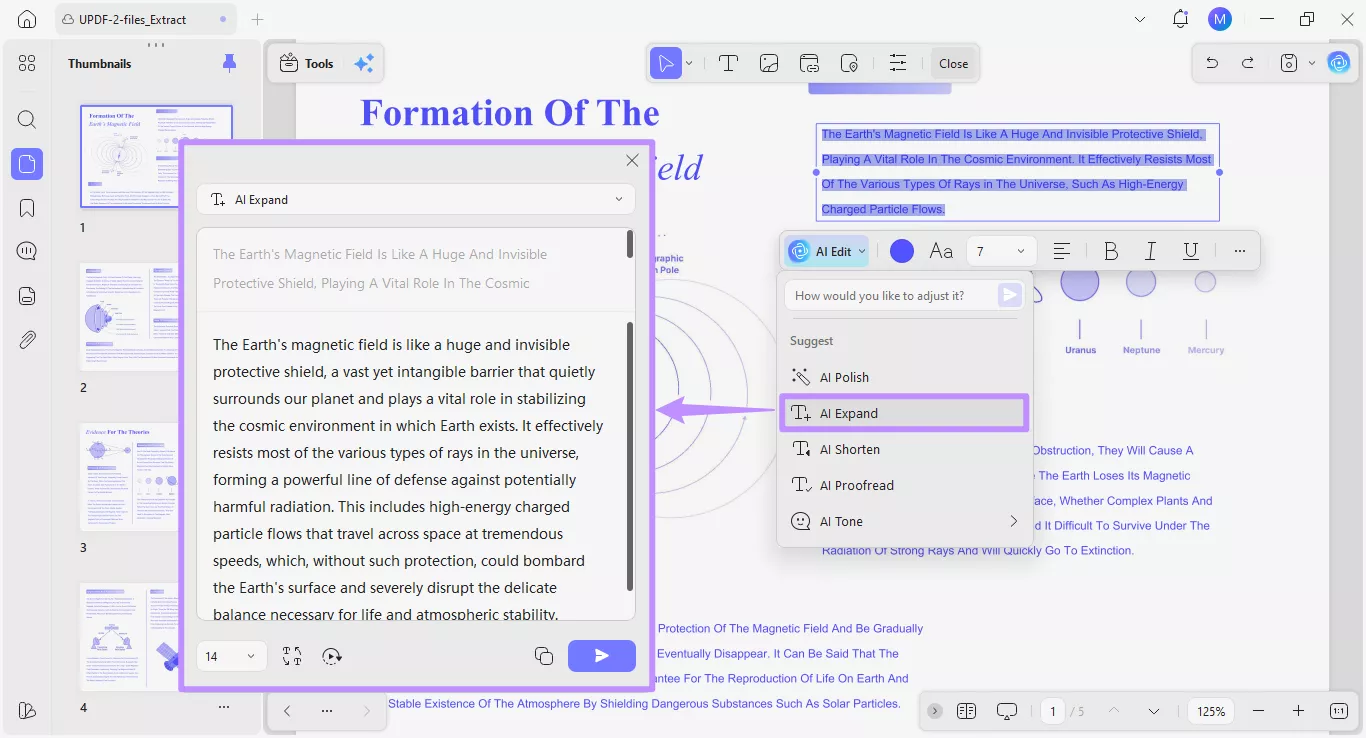Open the tab list chevron in title bar
This screenshot has width=1366, height=738.
click(x=1141, y=19)
